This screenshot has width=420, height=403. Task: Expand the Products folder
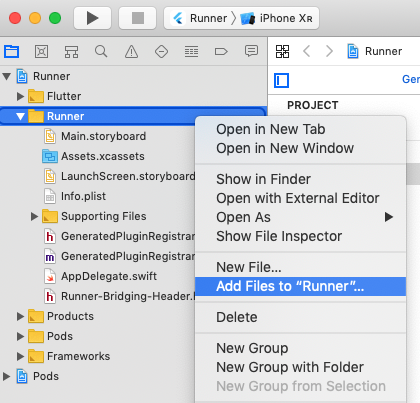pos(21,316)
